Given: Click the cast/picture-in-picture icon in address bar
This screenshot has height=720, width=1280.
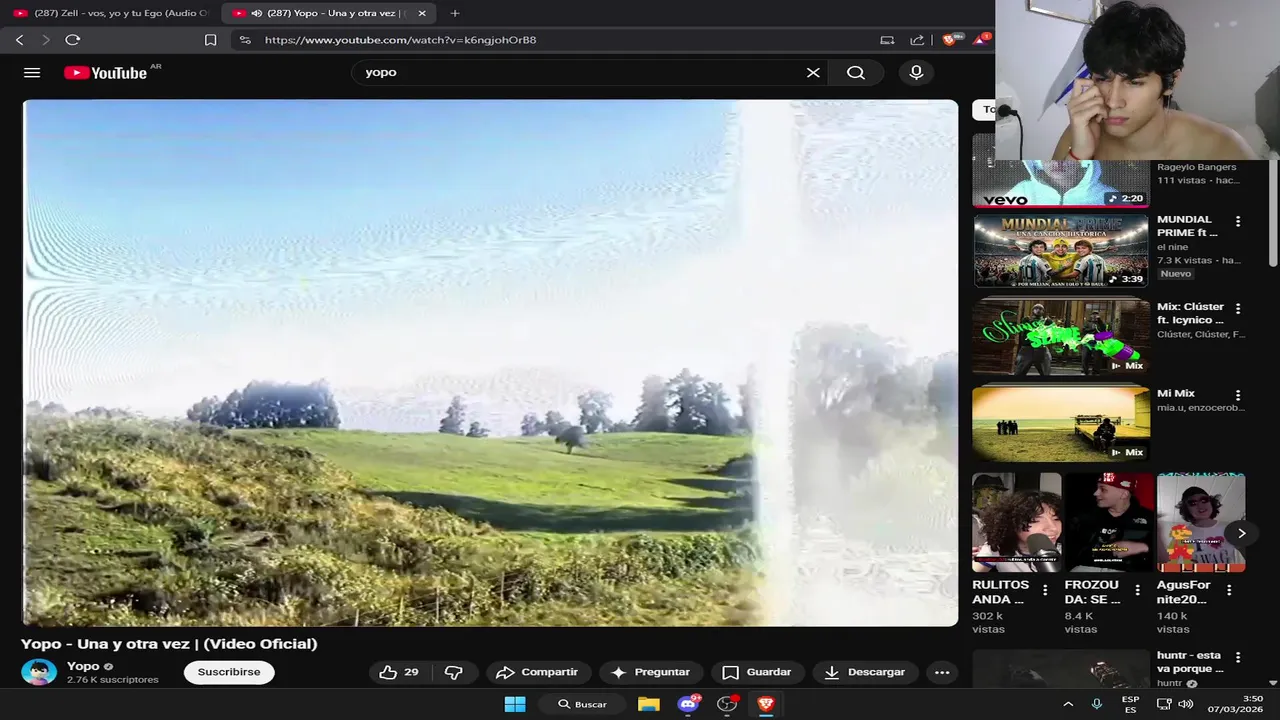Looking at the screenshot, I should click(x=887, y=40).
